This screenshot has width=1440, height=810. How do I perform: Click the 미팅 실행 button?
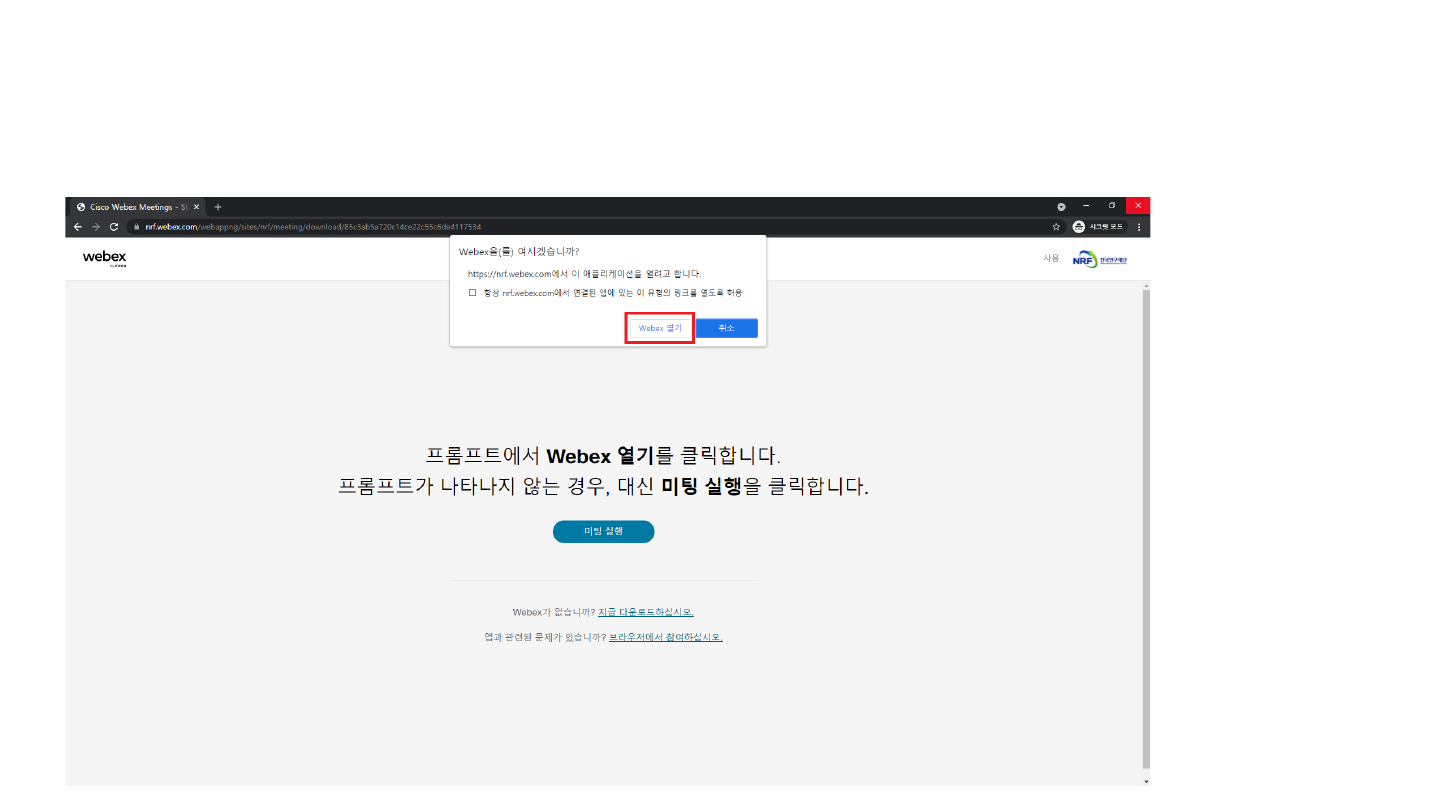click(603, 531)
